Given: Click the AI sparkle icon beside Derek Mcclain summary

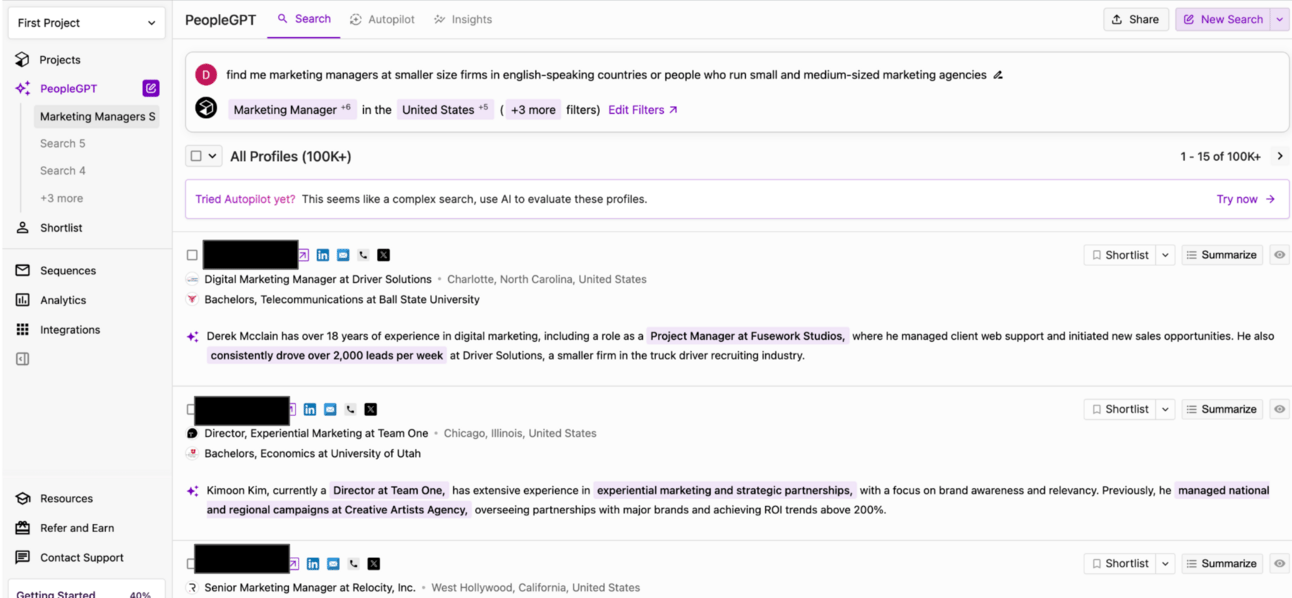Looking at the screenshot, I should [x=192, y=337].
